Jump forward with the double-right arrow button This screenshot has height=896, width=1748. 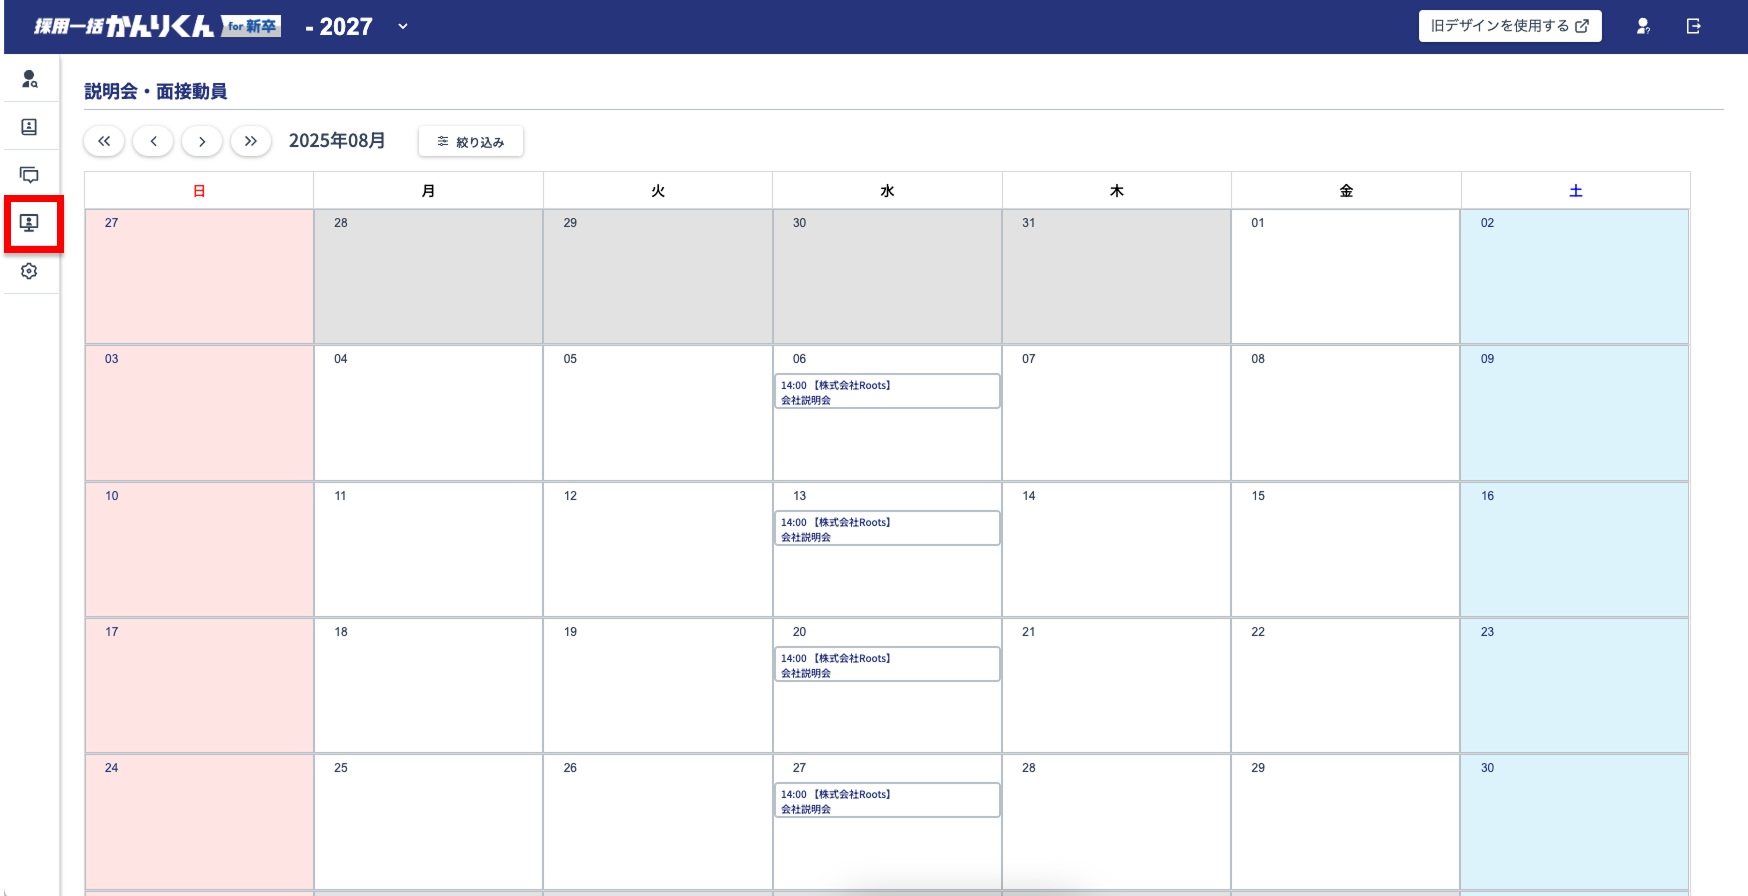click(251, 141)
